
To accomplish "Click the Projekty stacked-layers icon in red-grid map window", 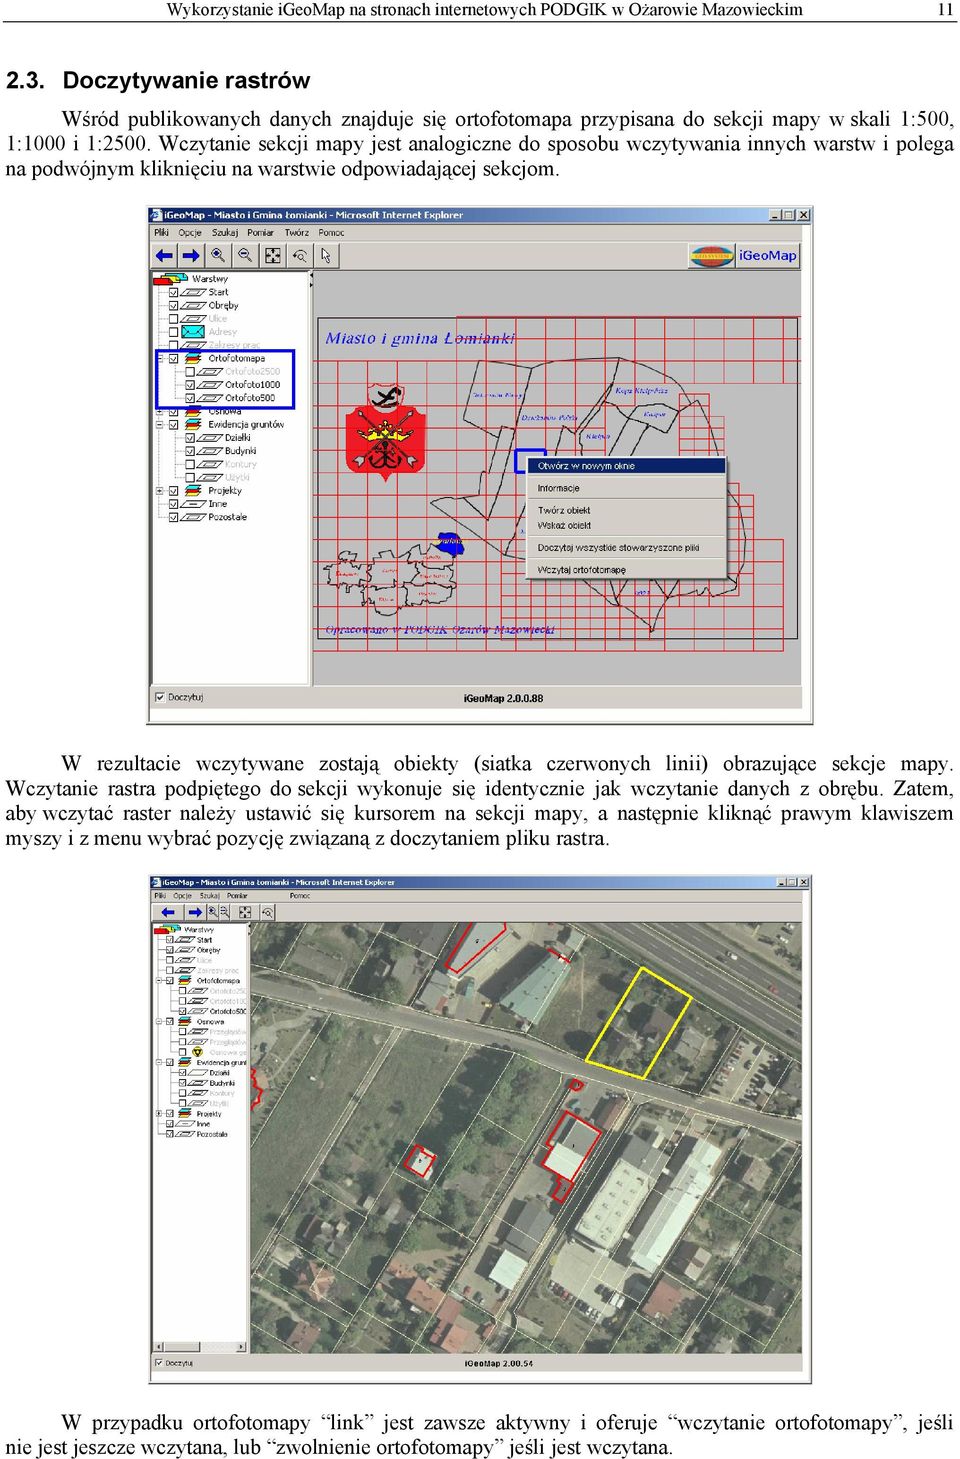I will pyautogui.click(x=192, y=491).
